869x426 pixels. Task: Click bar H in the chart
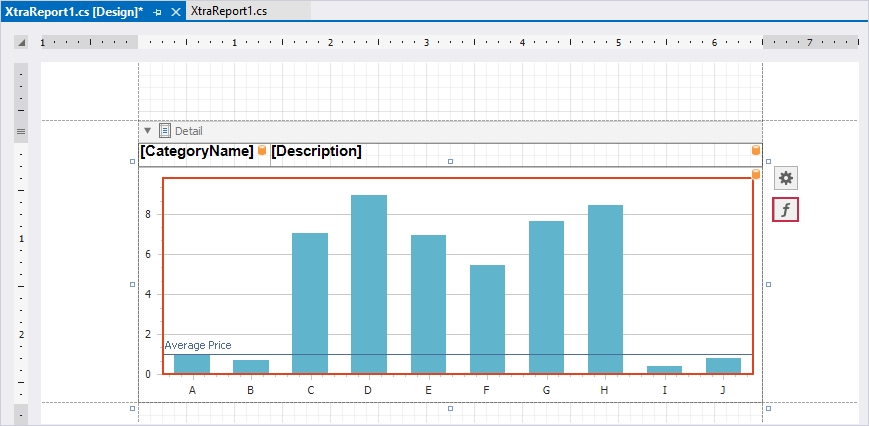point(605,289)
